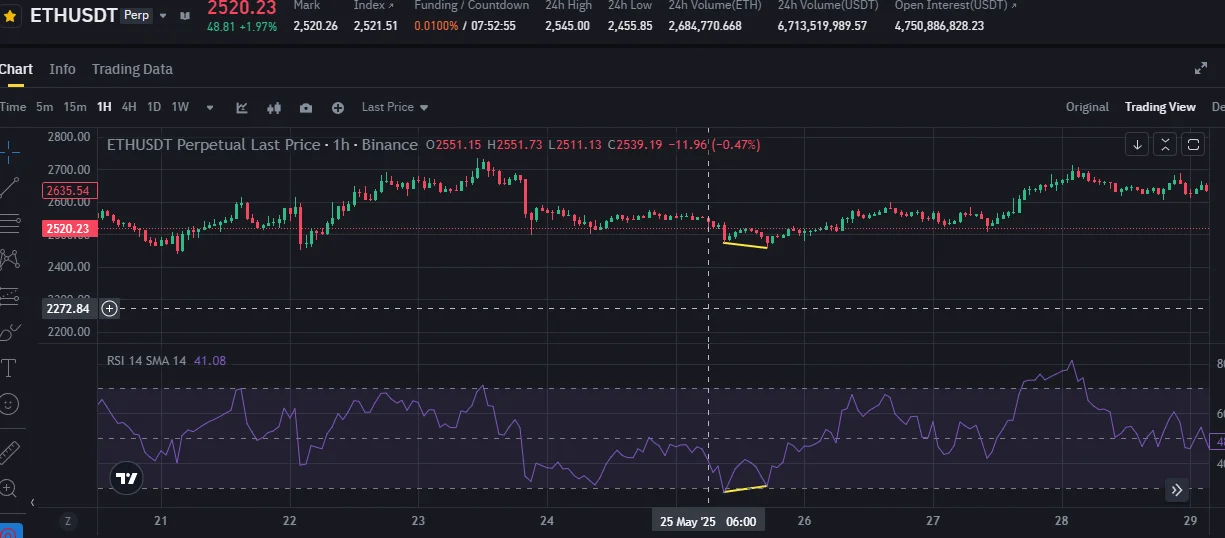Screen dimensions: 1225x538
Task: Select the text annotation tool
Action: point(10,368)
